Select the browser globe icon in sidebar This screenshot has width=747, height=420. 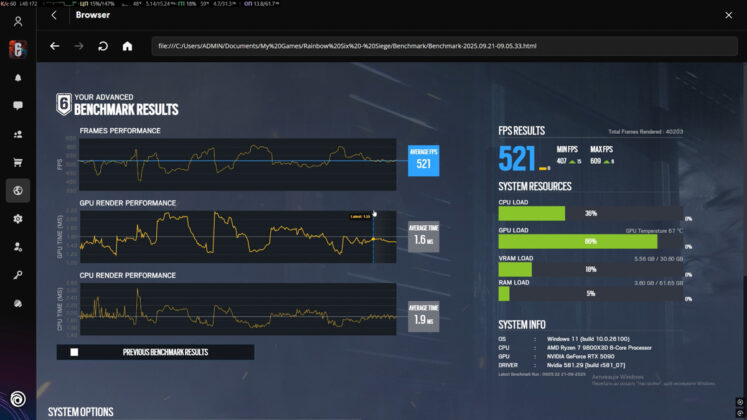(18, 190)
